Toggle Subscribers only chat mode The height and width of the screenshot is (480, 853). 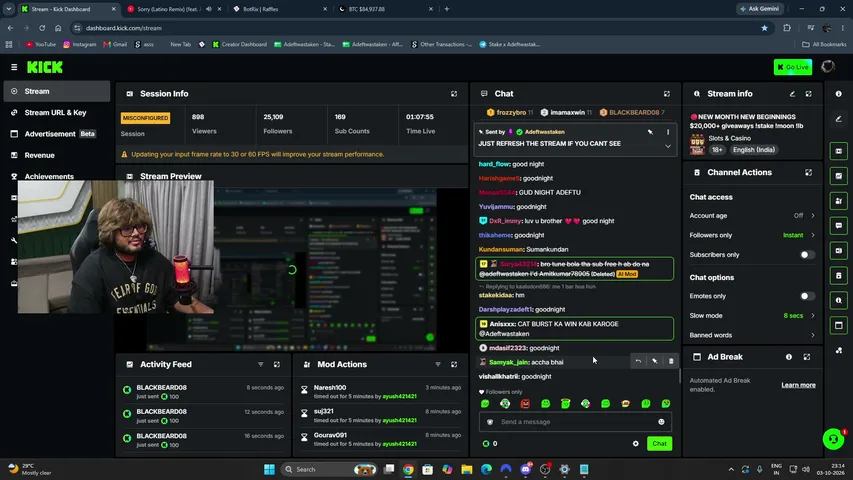coord(807,255)
